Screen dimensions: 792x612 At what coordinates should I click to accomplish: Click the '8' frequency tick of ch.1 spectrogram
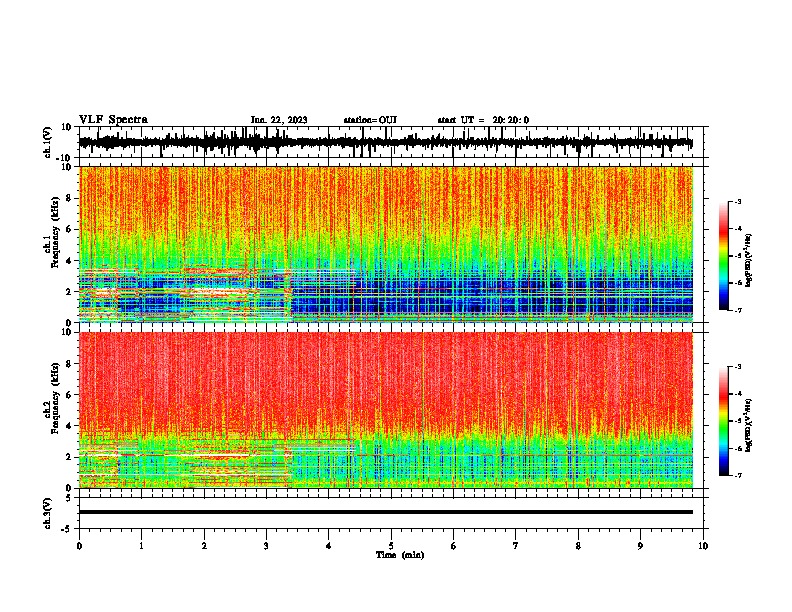(69, 198)
